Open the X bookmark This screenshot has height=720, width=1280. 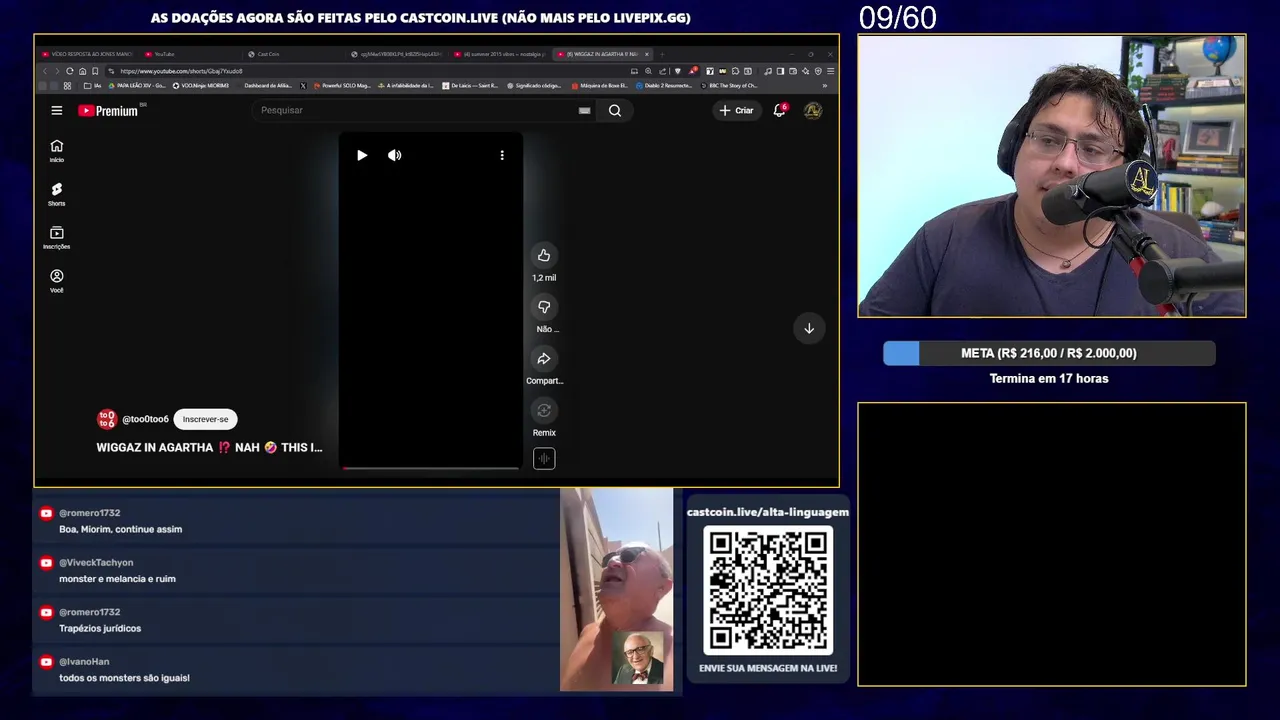click(x=303, y=85)
